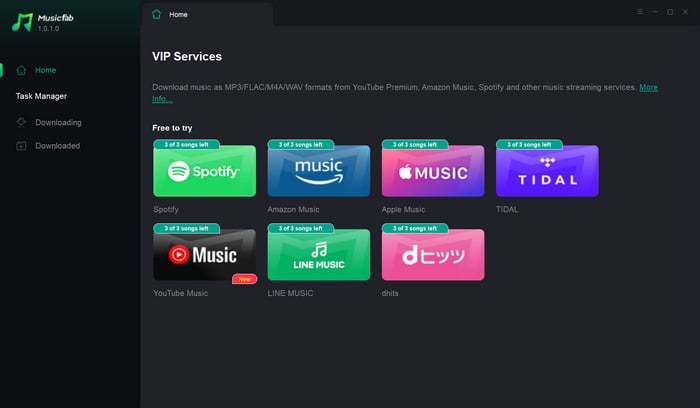Click the songs left badge on LINE MUSIC
The height and width of the screenshot is (408, 700).
coord(301,228)
